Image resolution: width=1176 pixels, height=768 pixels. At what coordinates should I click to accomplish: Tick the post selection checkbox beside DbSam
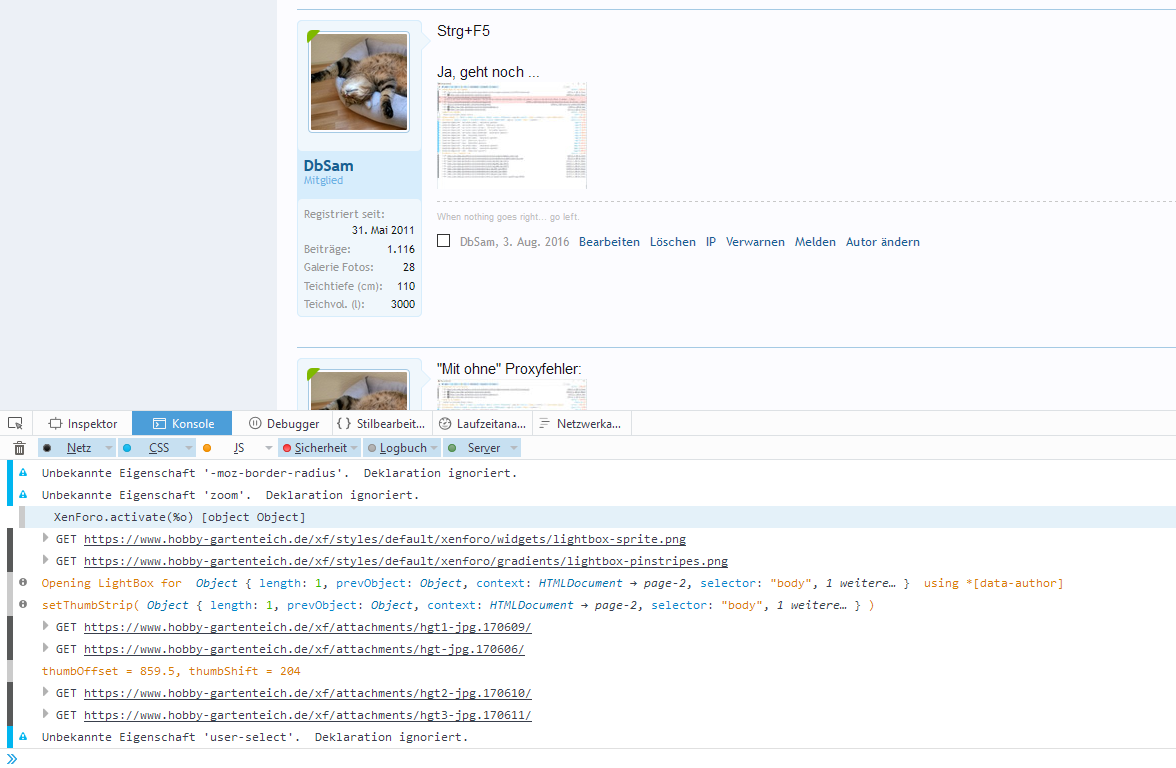point(444,241)
